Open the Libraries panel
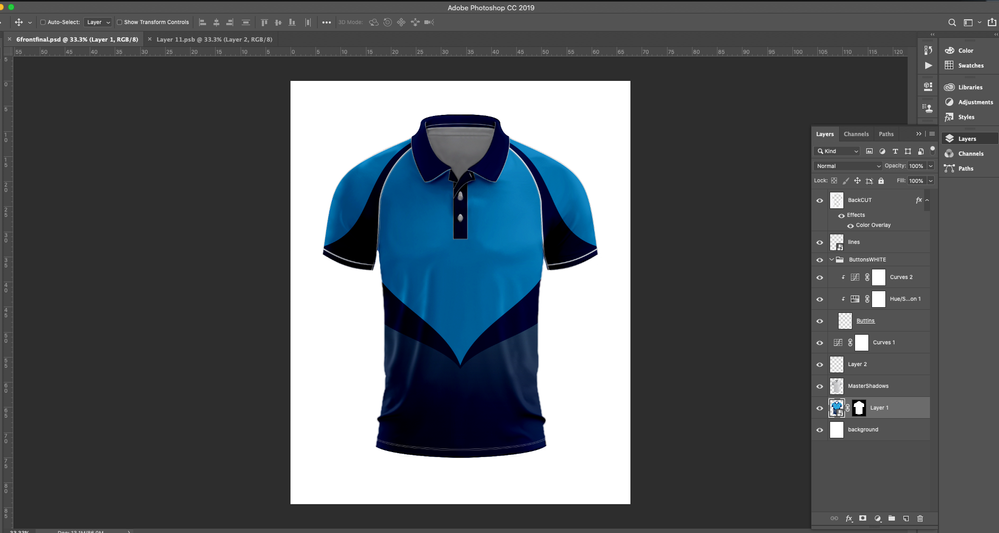Viewport: 999px width, 533px height. (x=969, y=87)
